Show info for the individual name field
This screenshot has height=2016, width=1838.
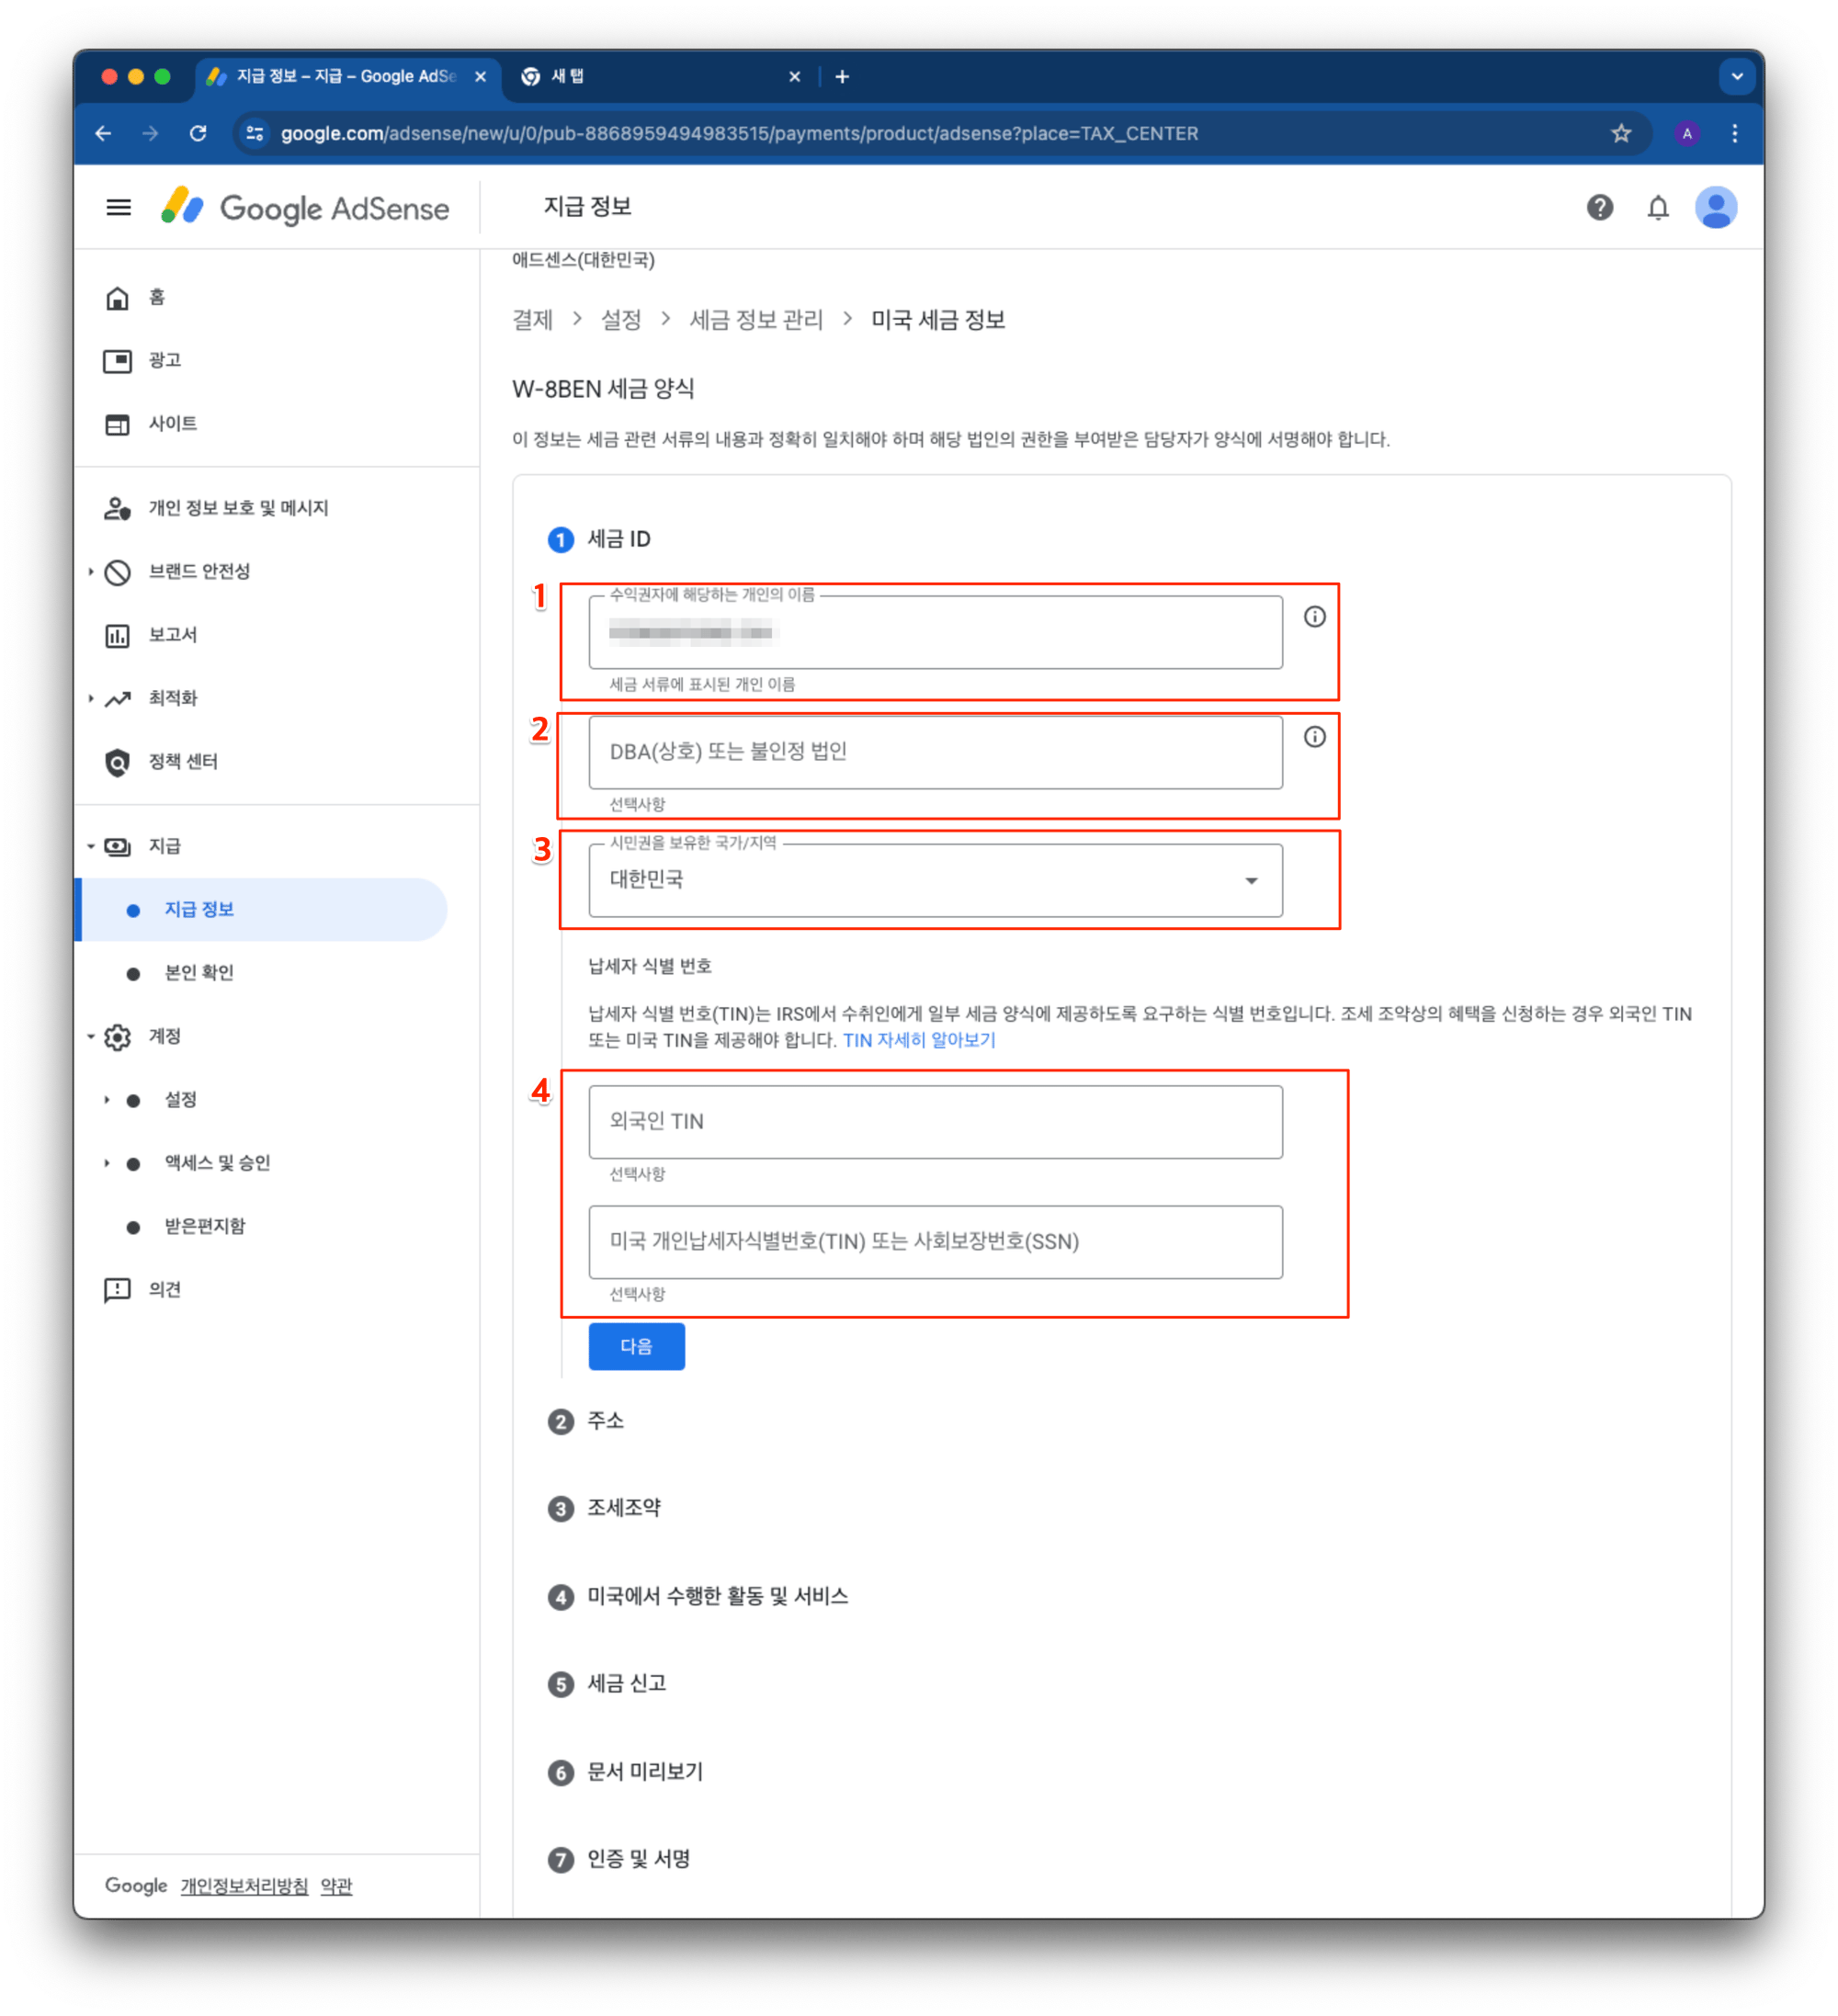1314,617
